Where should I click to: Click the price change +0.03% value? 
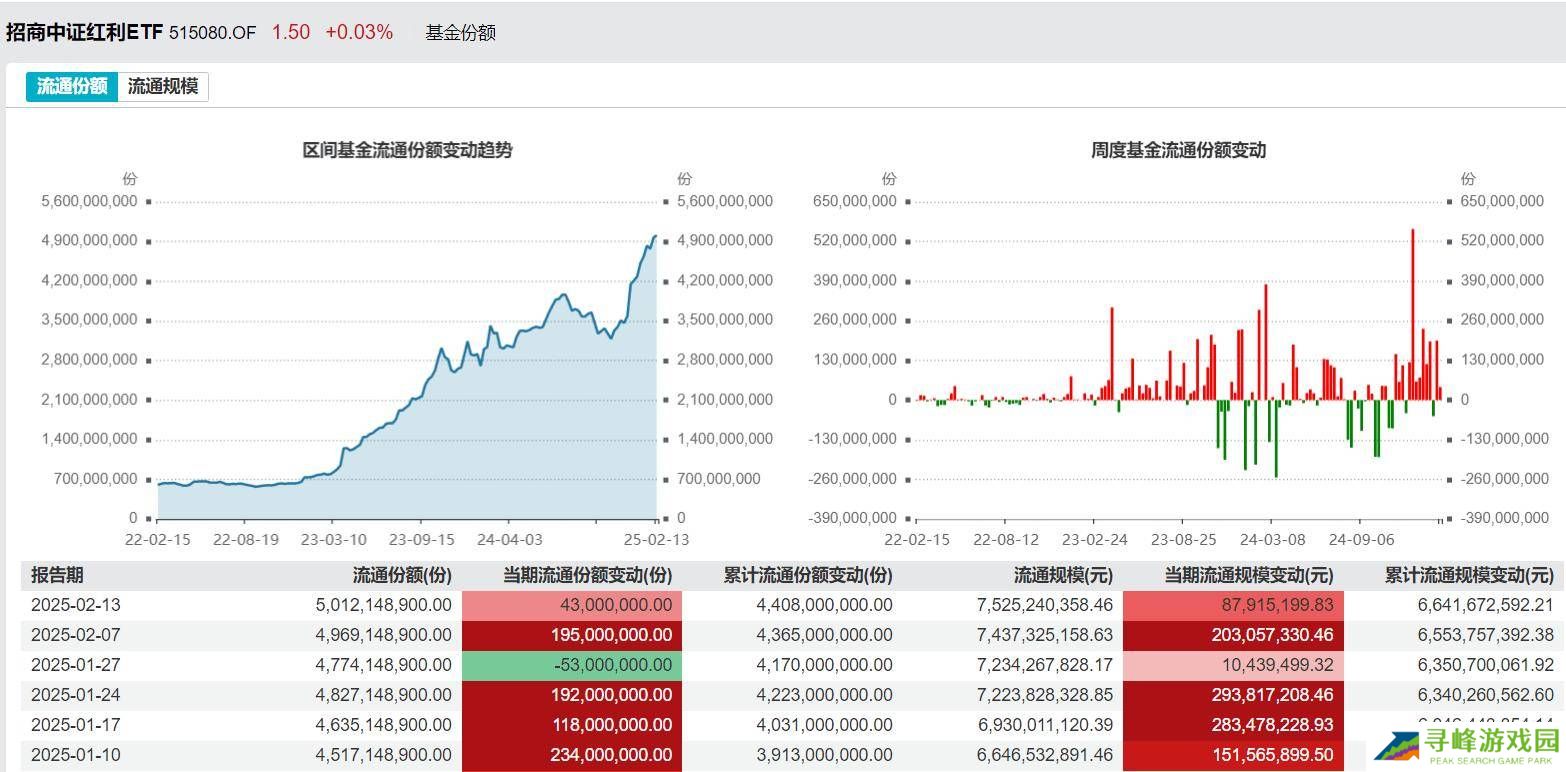coord(358,32)
